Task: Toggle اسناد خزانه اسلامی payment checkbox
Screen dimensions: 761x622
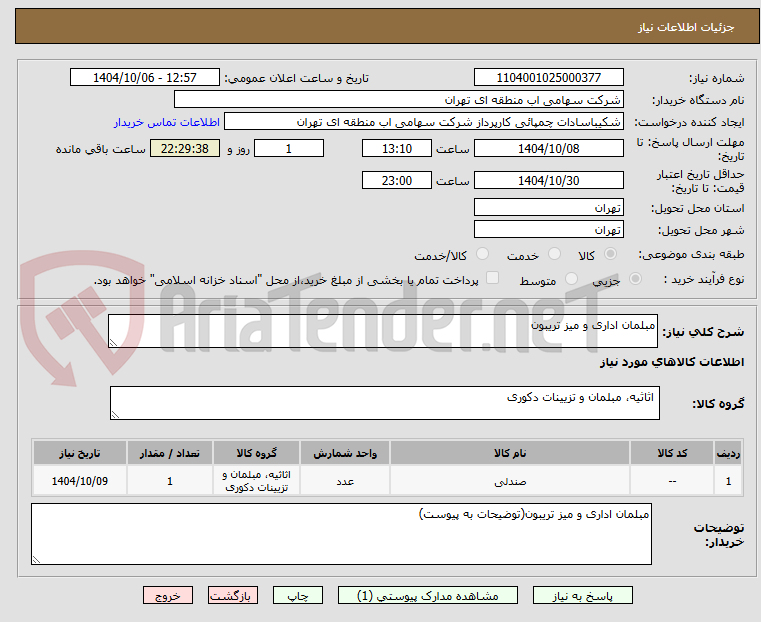Action: [493, 278]
